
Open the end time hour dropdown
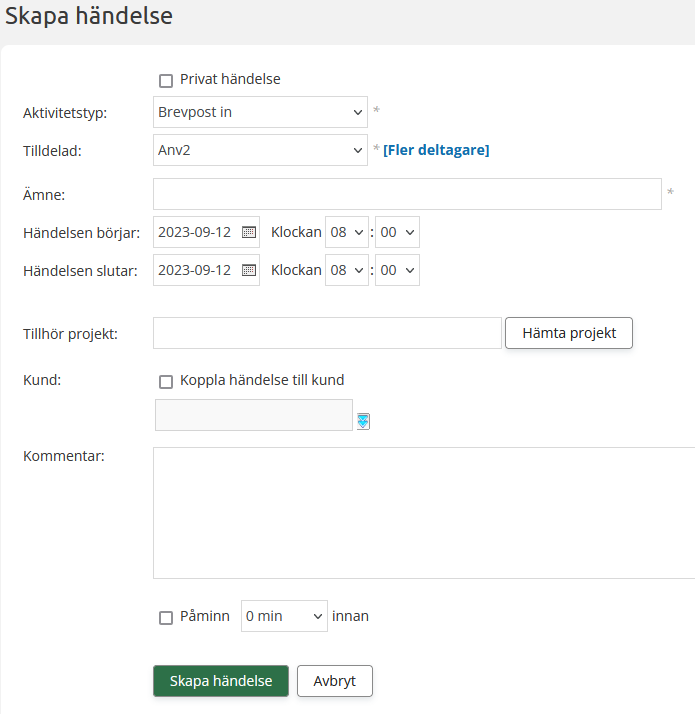pos(347,270)
